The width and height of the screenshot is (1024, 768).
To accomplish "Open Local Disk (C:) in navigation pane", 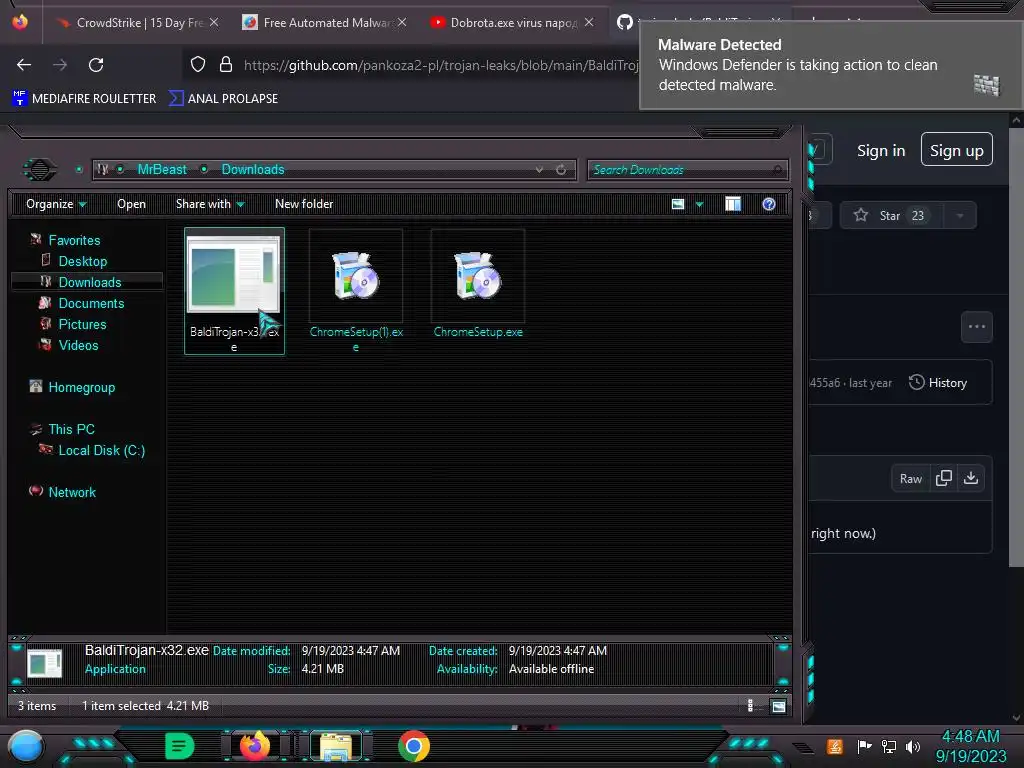I will click(x=101, y=450).
